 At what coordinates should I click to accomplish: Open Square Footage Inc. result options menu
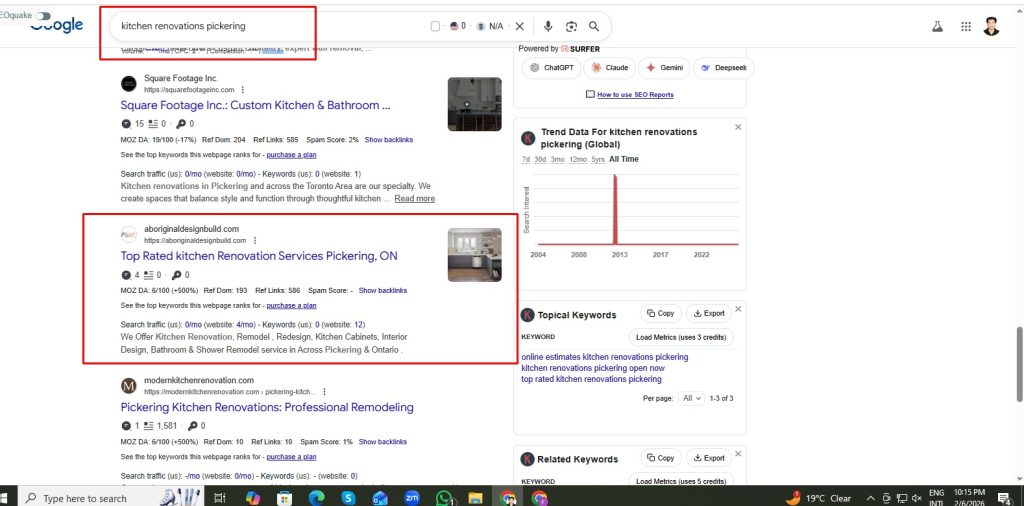pos(242,89)
